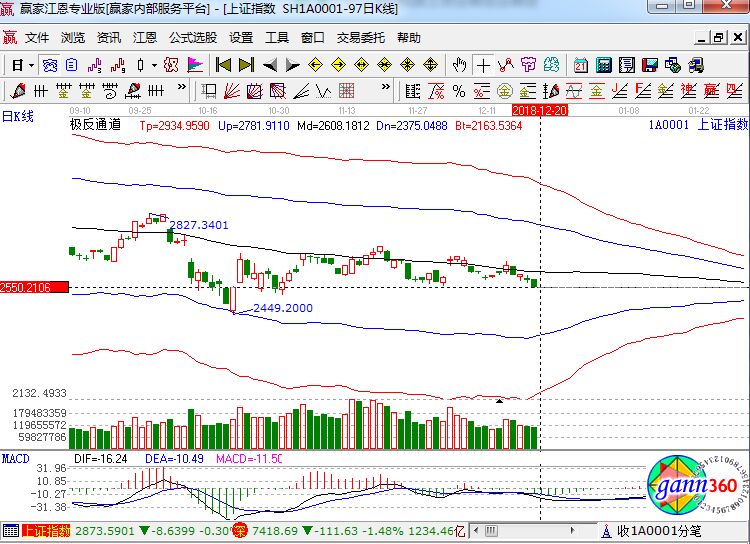
Task: Click the floppy disk save icon
Action: (650, 65)
